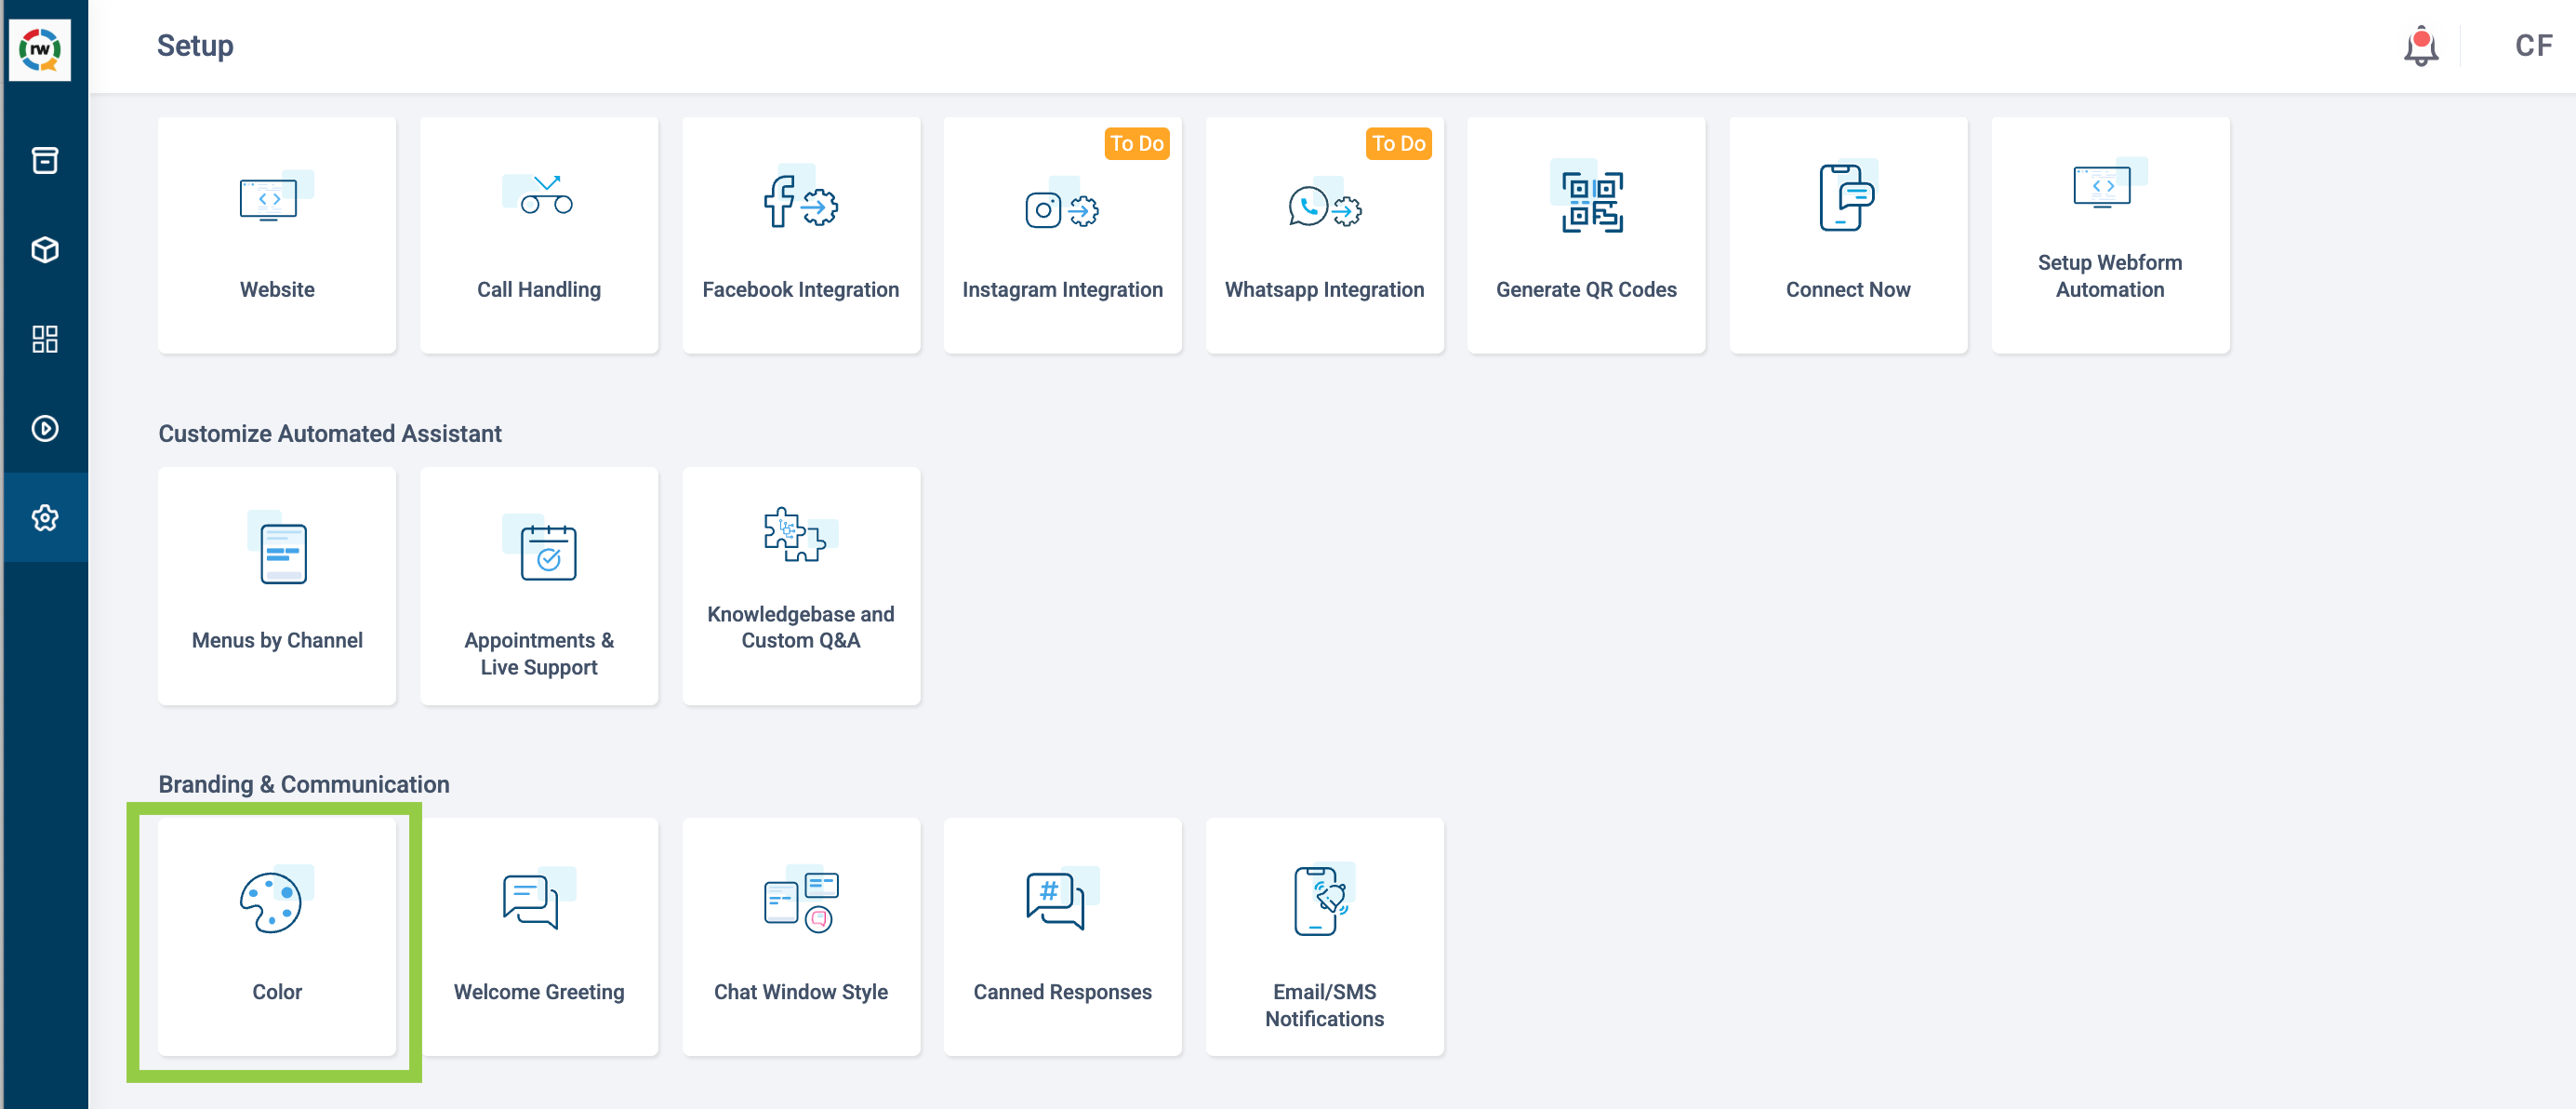2576x1109 pixels.
Task: Open the Canned Responses tile
Action: tap(1062, 937)
